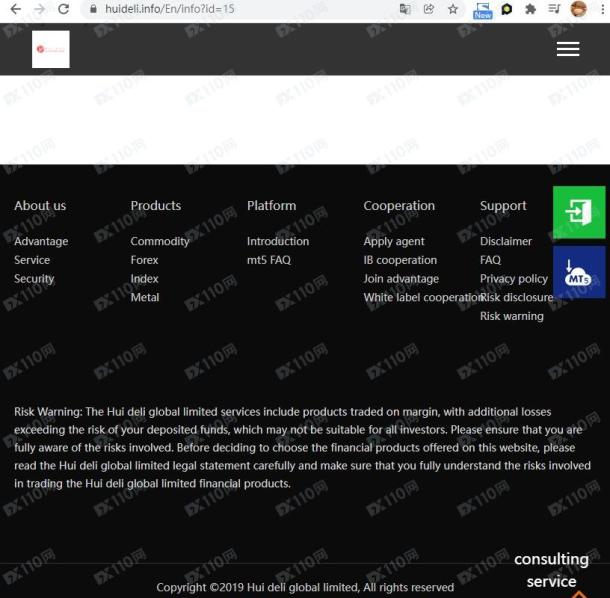Click the Platform footer heading
Image resolution: width=610 pixels, height=598 pixels.
coord(272,205)
